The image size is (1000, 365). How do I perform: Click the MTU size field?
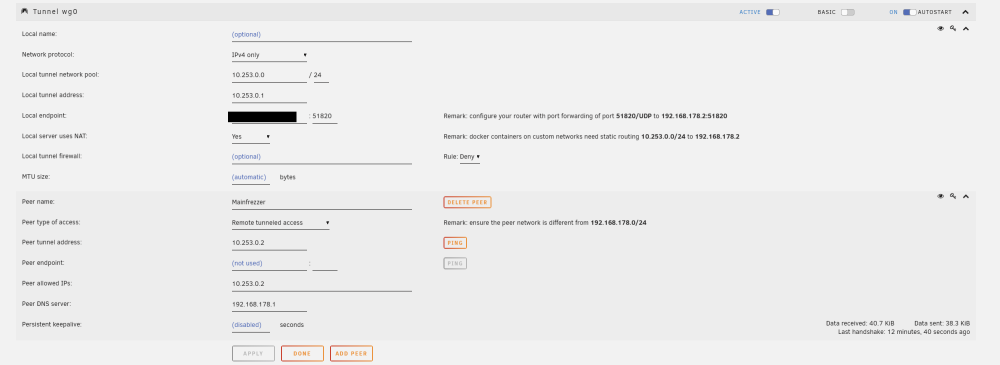point(251,177)
